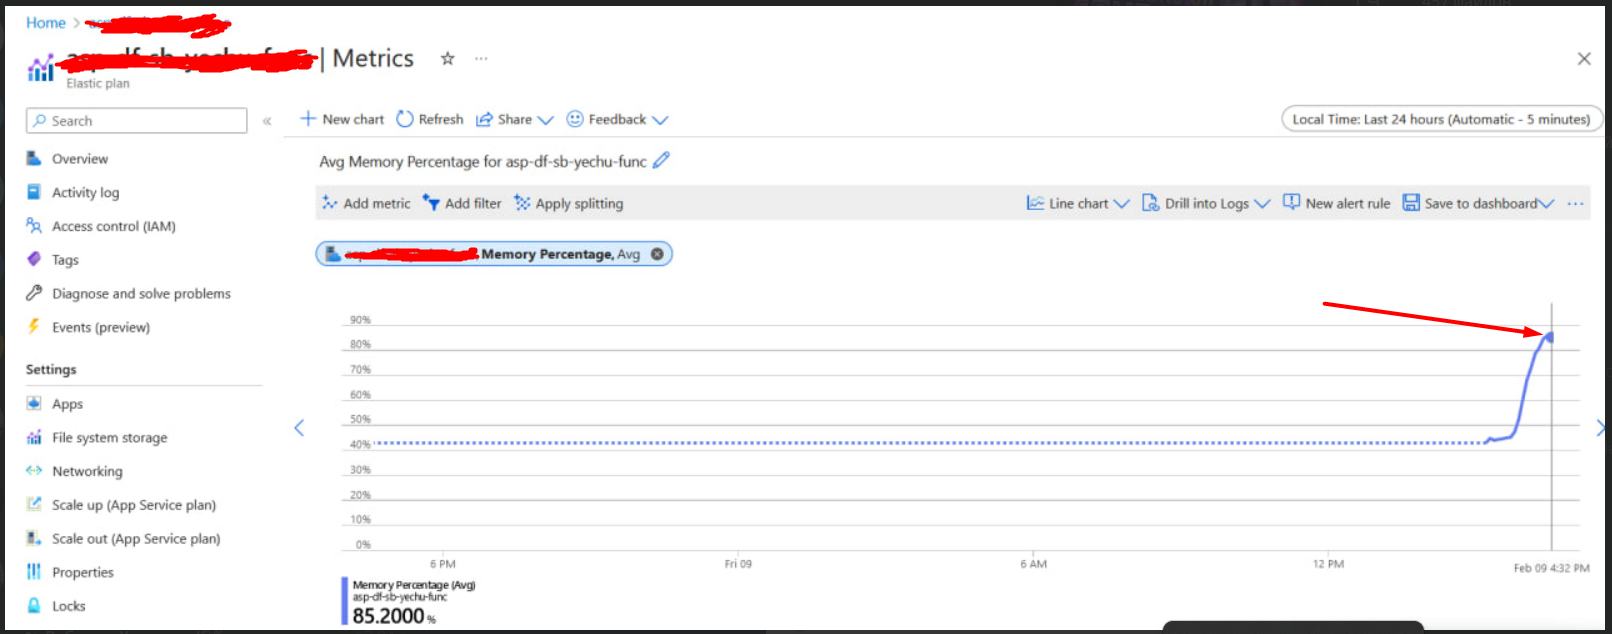The width and height of the screenshot is (1612, 634).
Task: Open the Properties page
Action: coord(83,573)
